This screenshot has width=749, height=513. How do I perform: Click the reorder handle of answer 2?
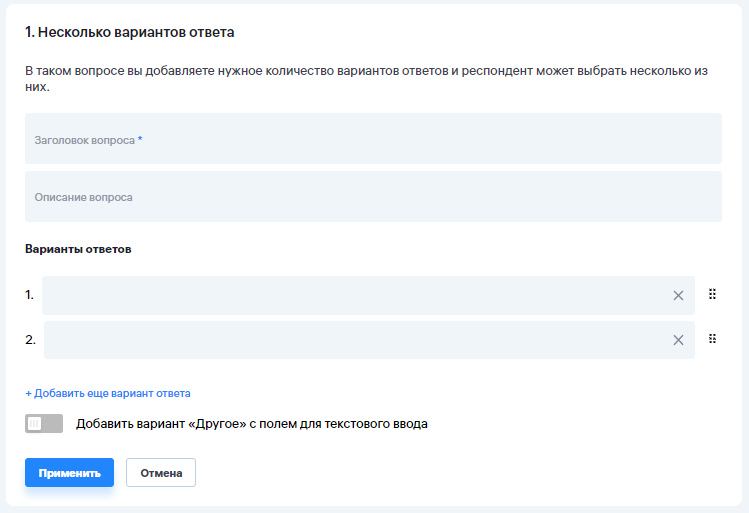(x=713, y=339)
